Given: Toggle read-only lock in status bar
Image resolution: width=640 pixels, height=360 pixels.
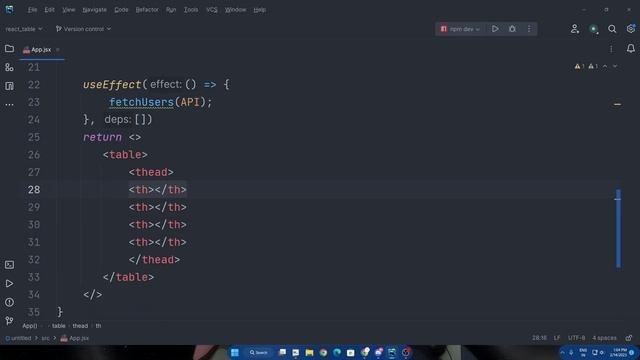Looking at the screenshot, I should tap(629, 338).
